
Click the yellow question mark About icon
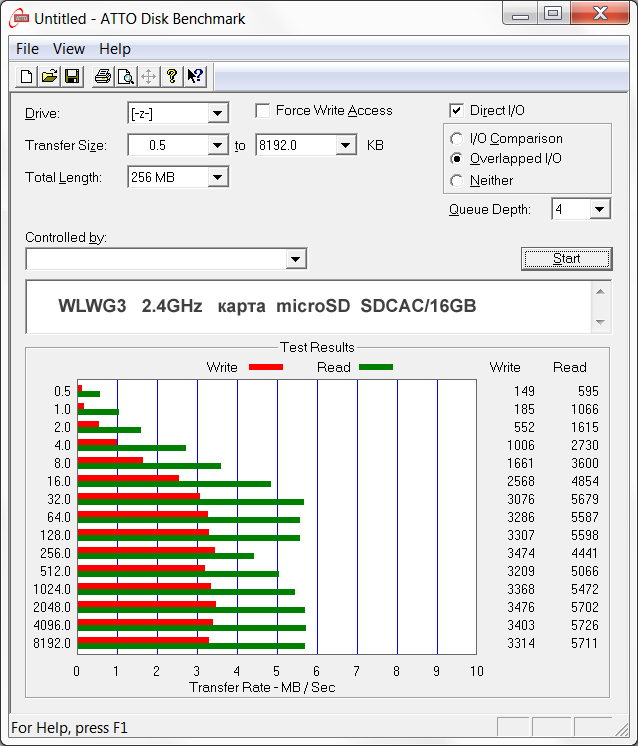(172, 76)
